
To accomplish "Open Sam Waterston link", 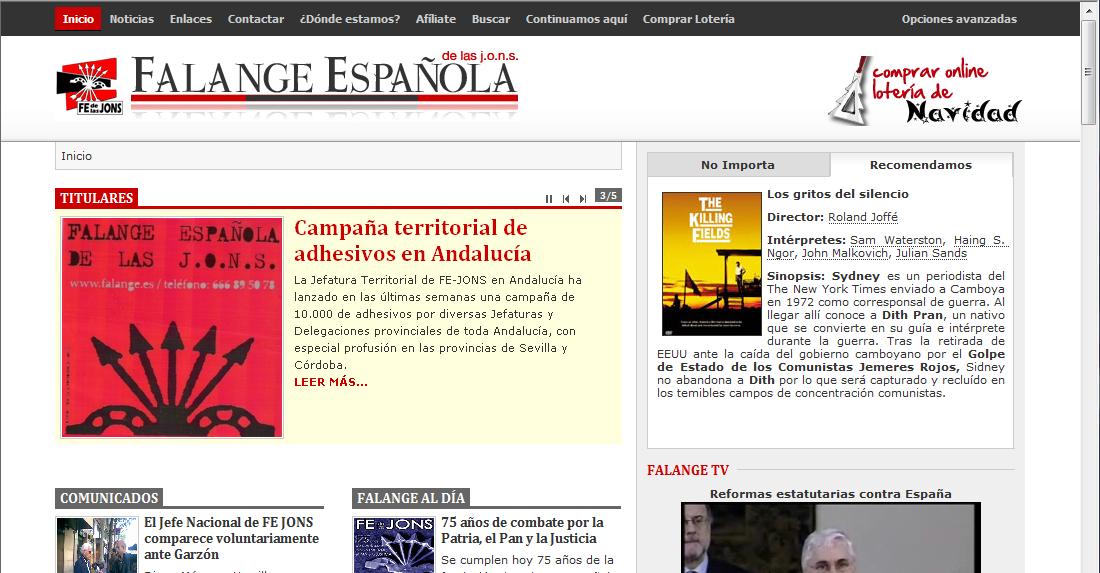I will click(897, 240).
